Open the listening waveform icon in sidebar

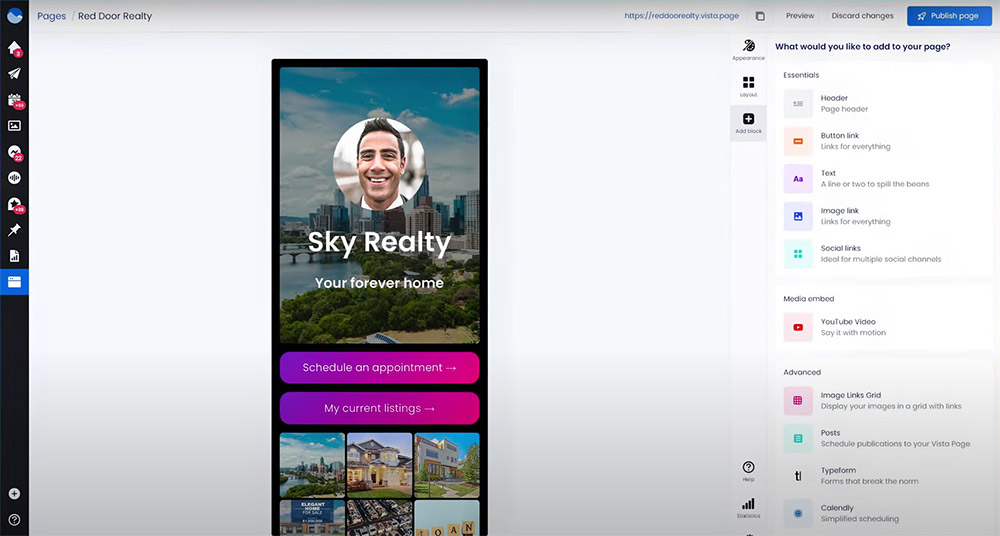pyautogui.click(x=14, y=178)
